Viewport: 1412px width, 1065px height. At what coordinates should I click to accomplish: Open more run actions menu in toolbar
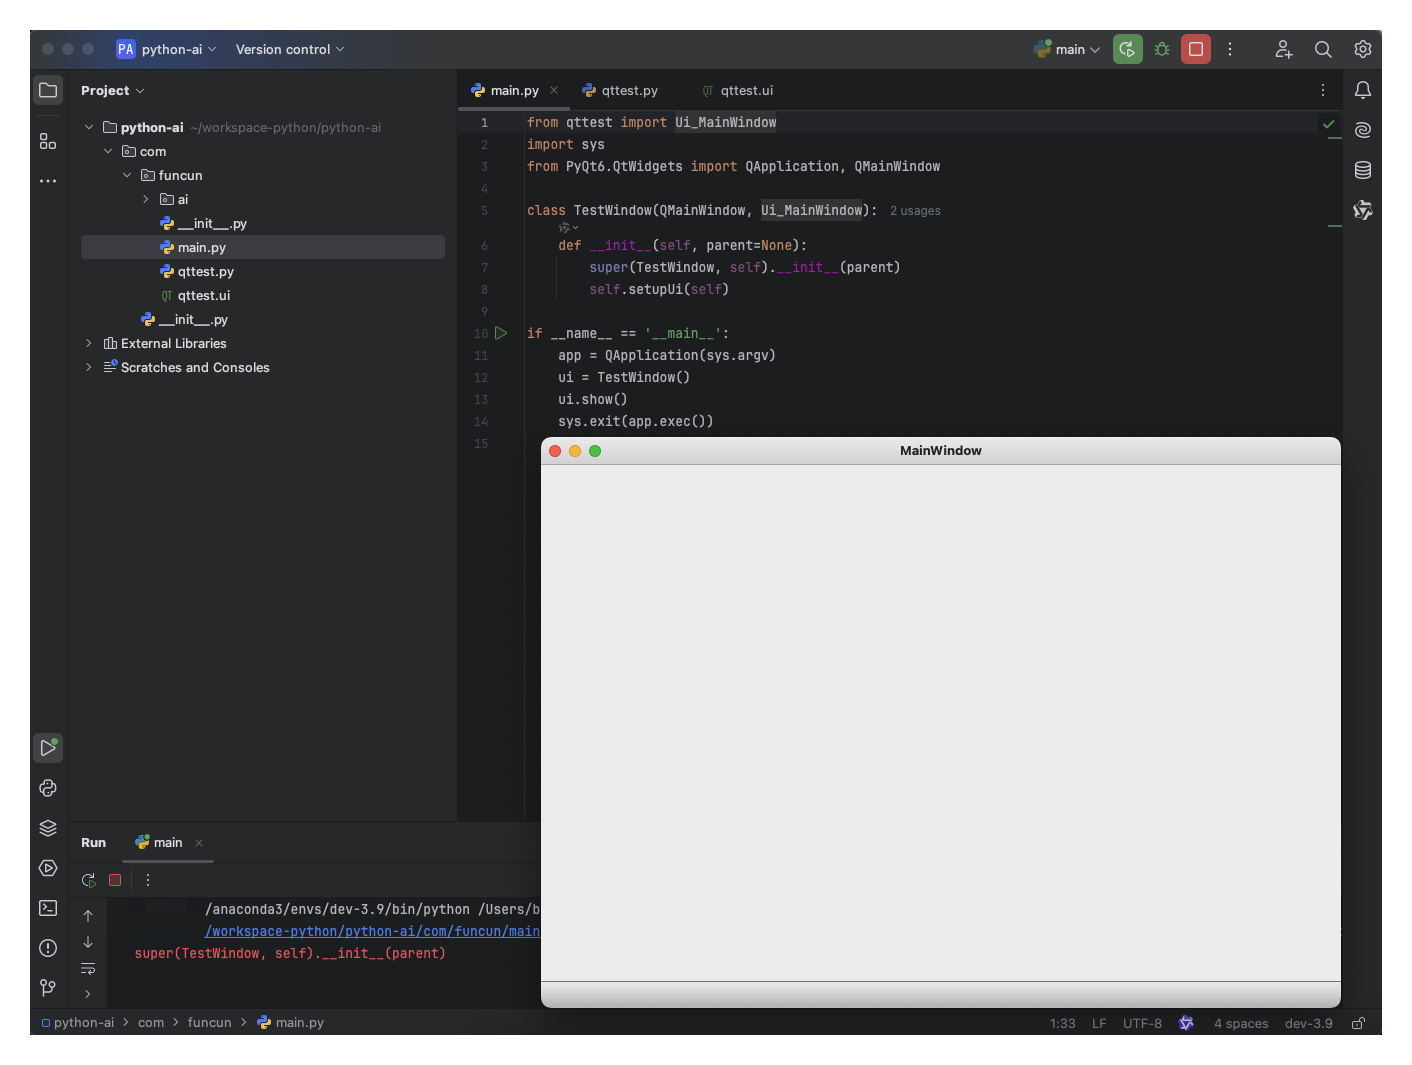tap(1230, 49)
